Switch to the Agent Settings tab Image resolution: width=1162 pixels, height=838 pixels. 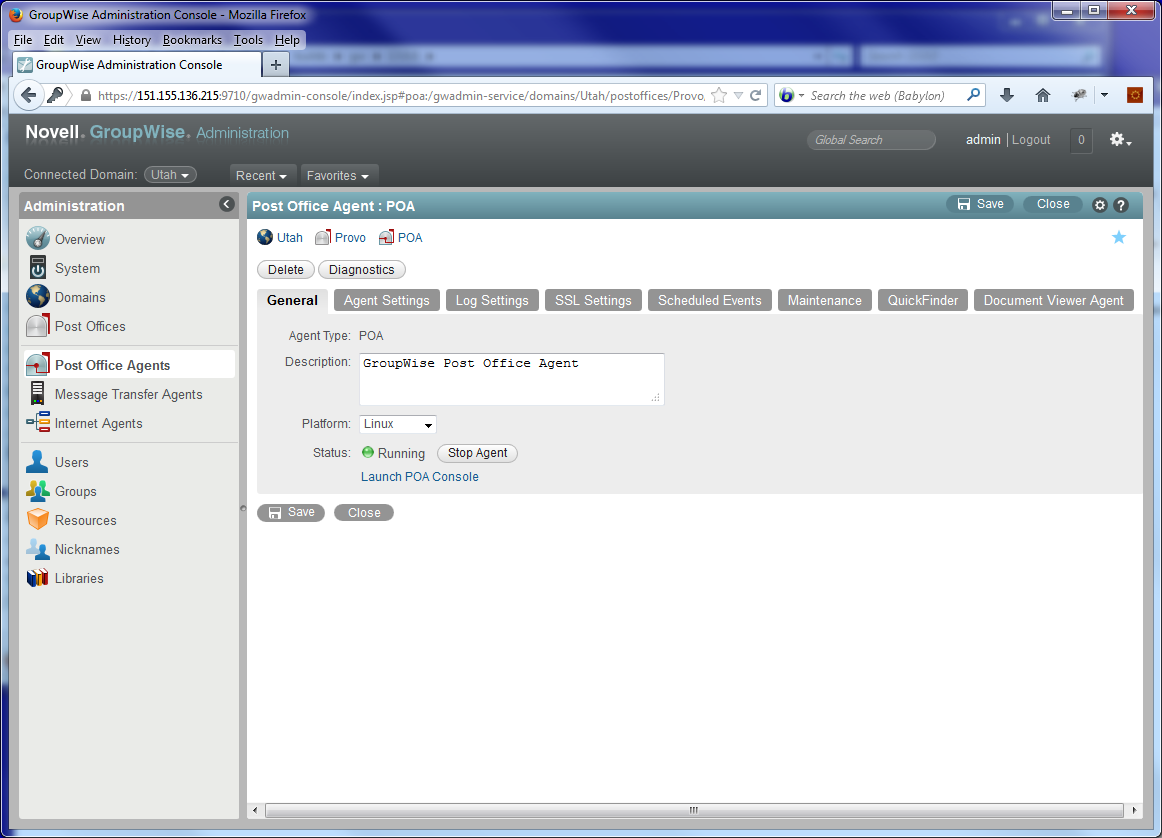tap(386, 300)
